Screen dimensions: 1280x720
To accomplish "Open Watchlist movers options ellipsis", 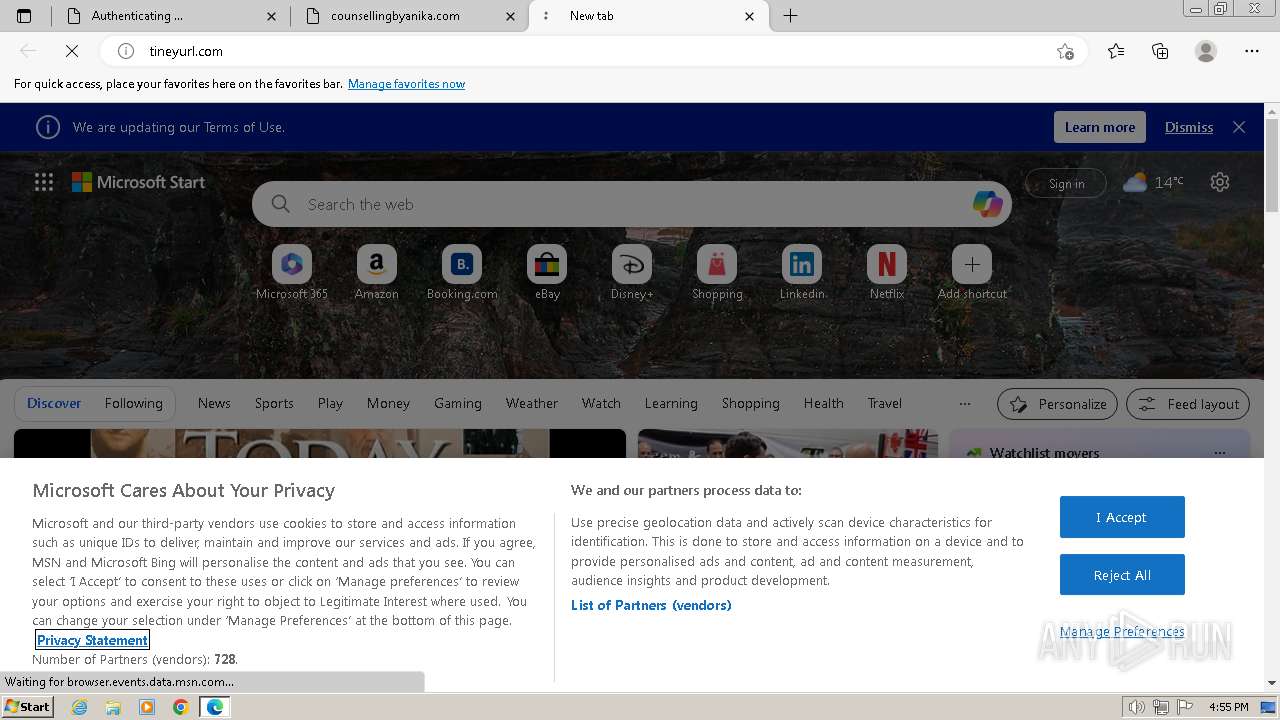I will click(1219, 453).
